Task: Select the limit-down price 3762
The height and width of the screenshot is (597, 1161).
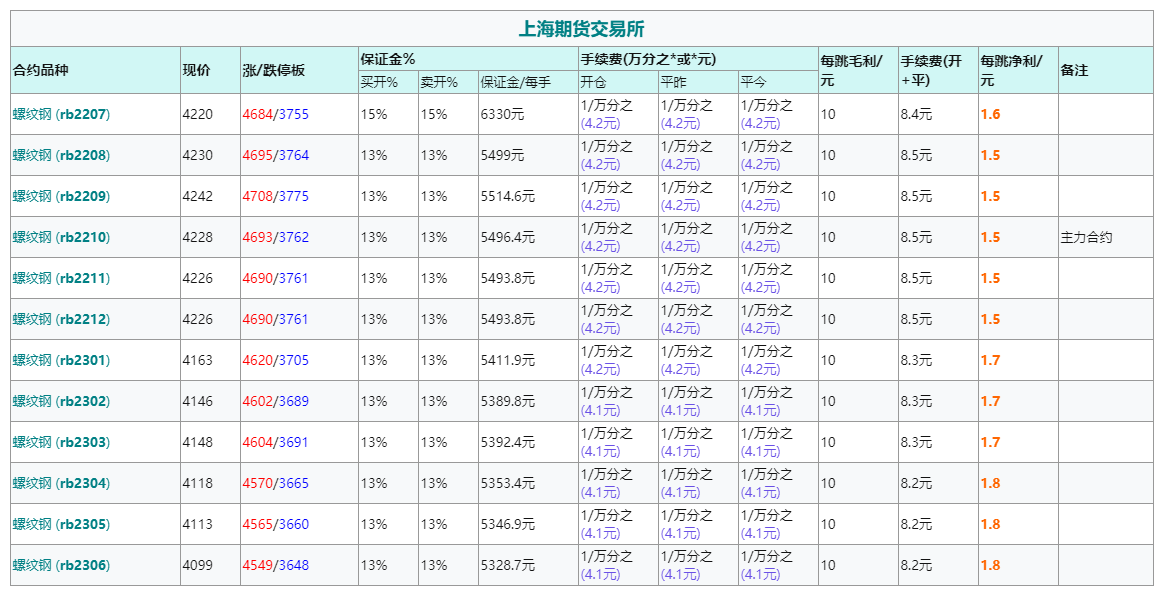Action: pyautogui.click(x=294, y=237)
